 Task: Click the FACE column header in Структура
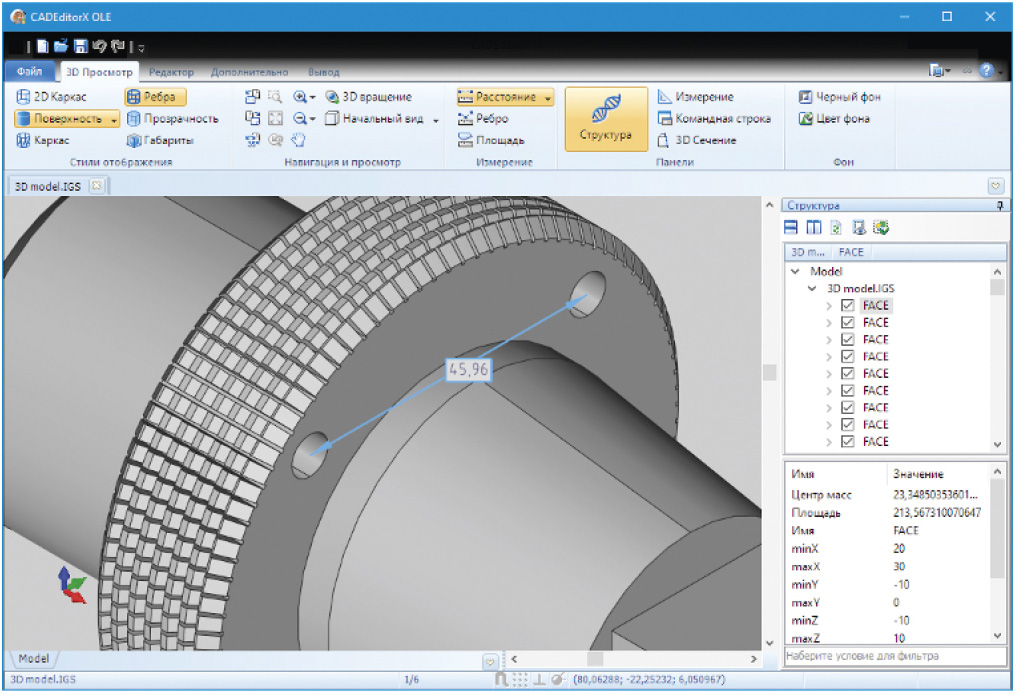[x=851, y=252]
